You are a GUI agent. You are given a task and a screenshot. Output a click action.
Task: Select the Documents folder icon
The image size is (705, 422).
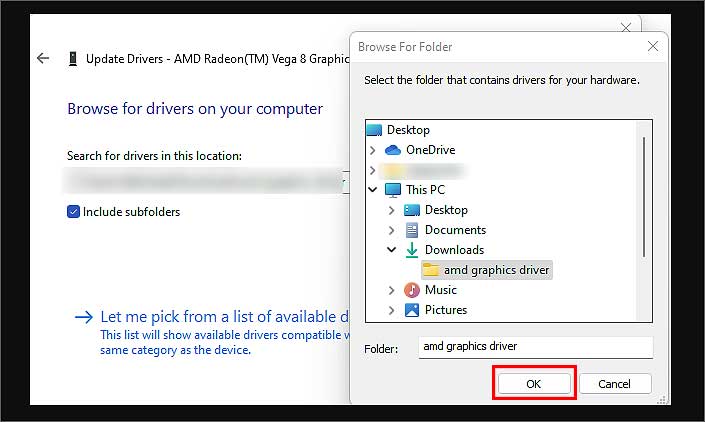(412, 230)
